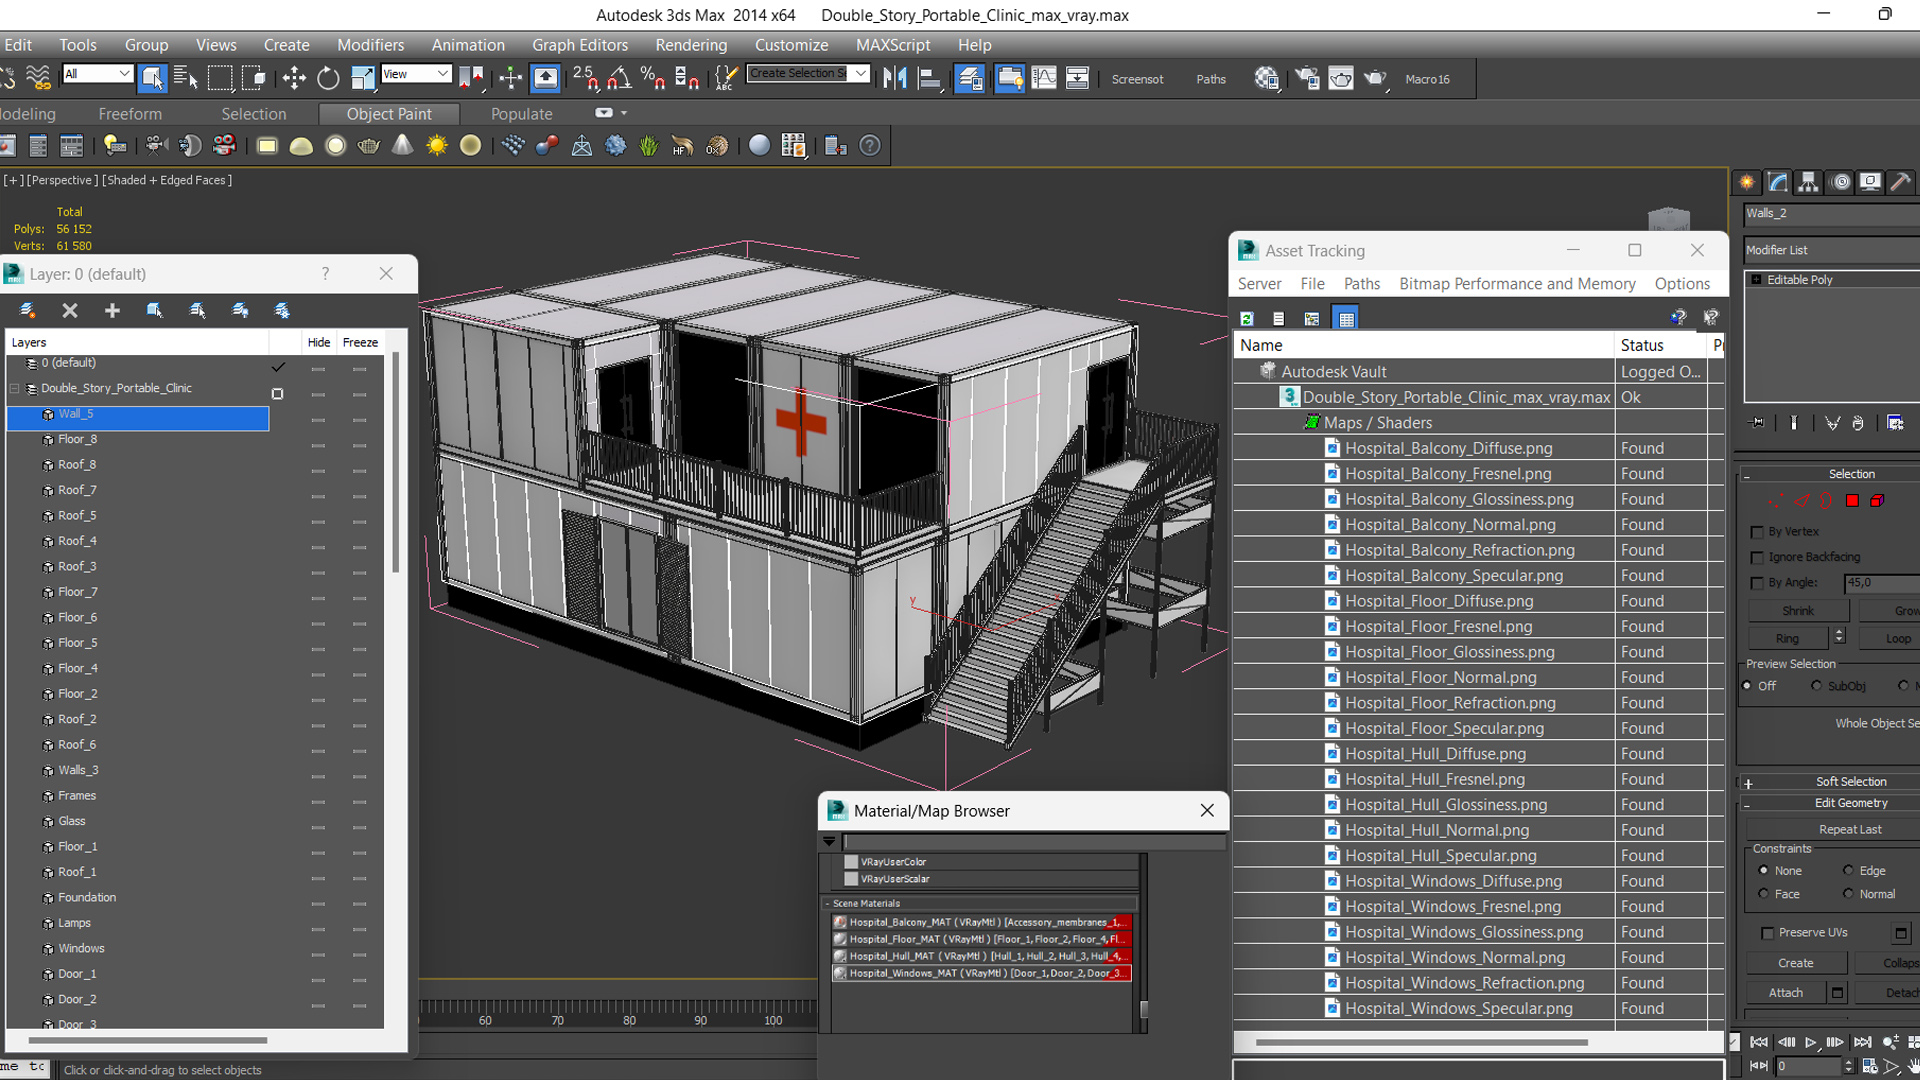Click the Create geometry button
The width and height of the screenshot is (1920, 1080).
tap(1796, 963)
